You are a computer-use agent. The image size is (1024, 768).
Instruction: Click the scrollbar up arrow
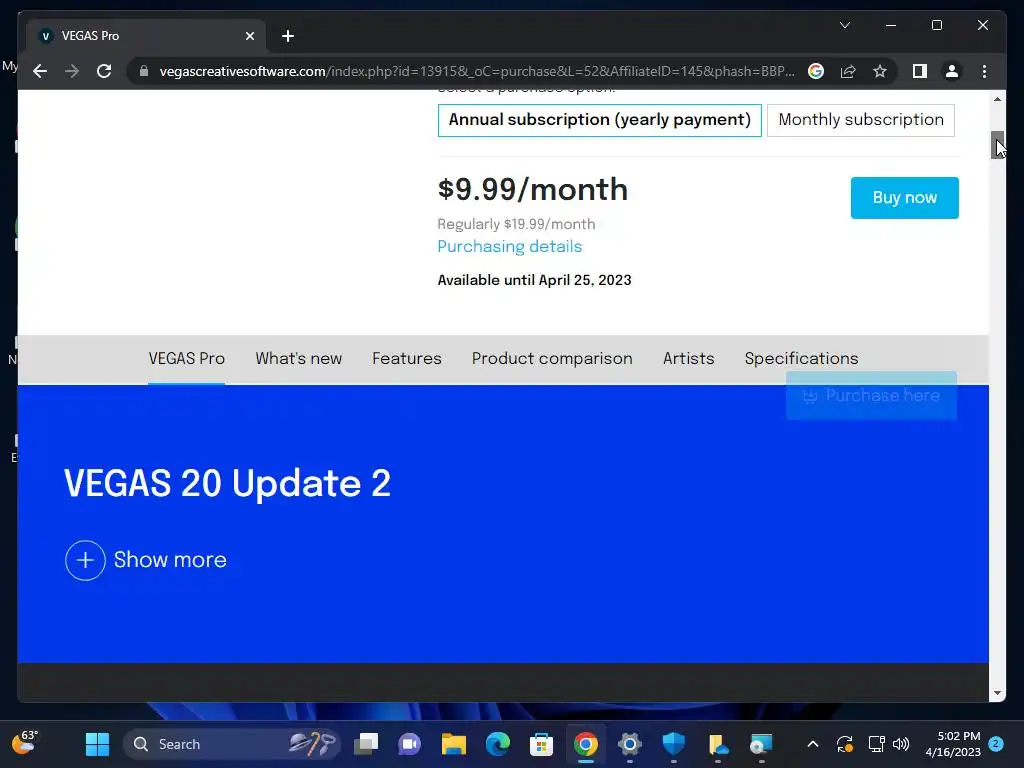pos(997,99)
